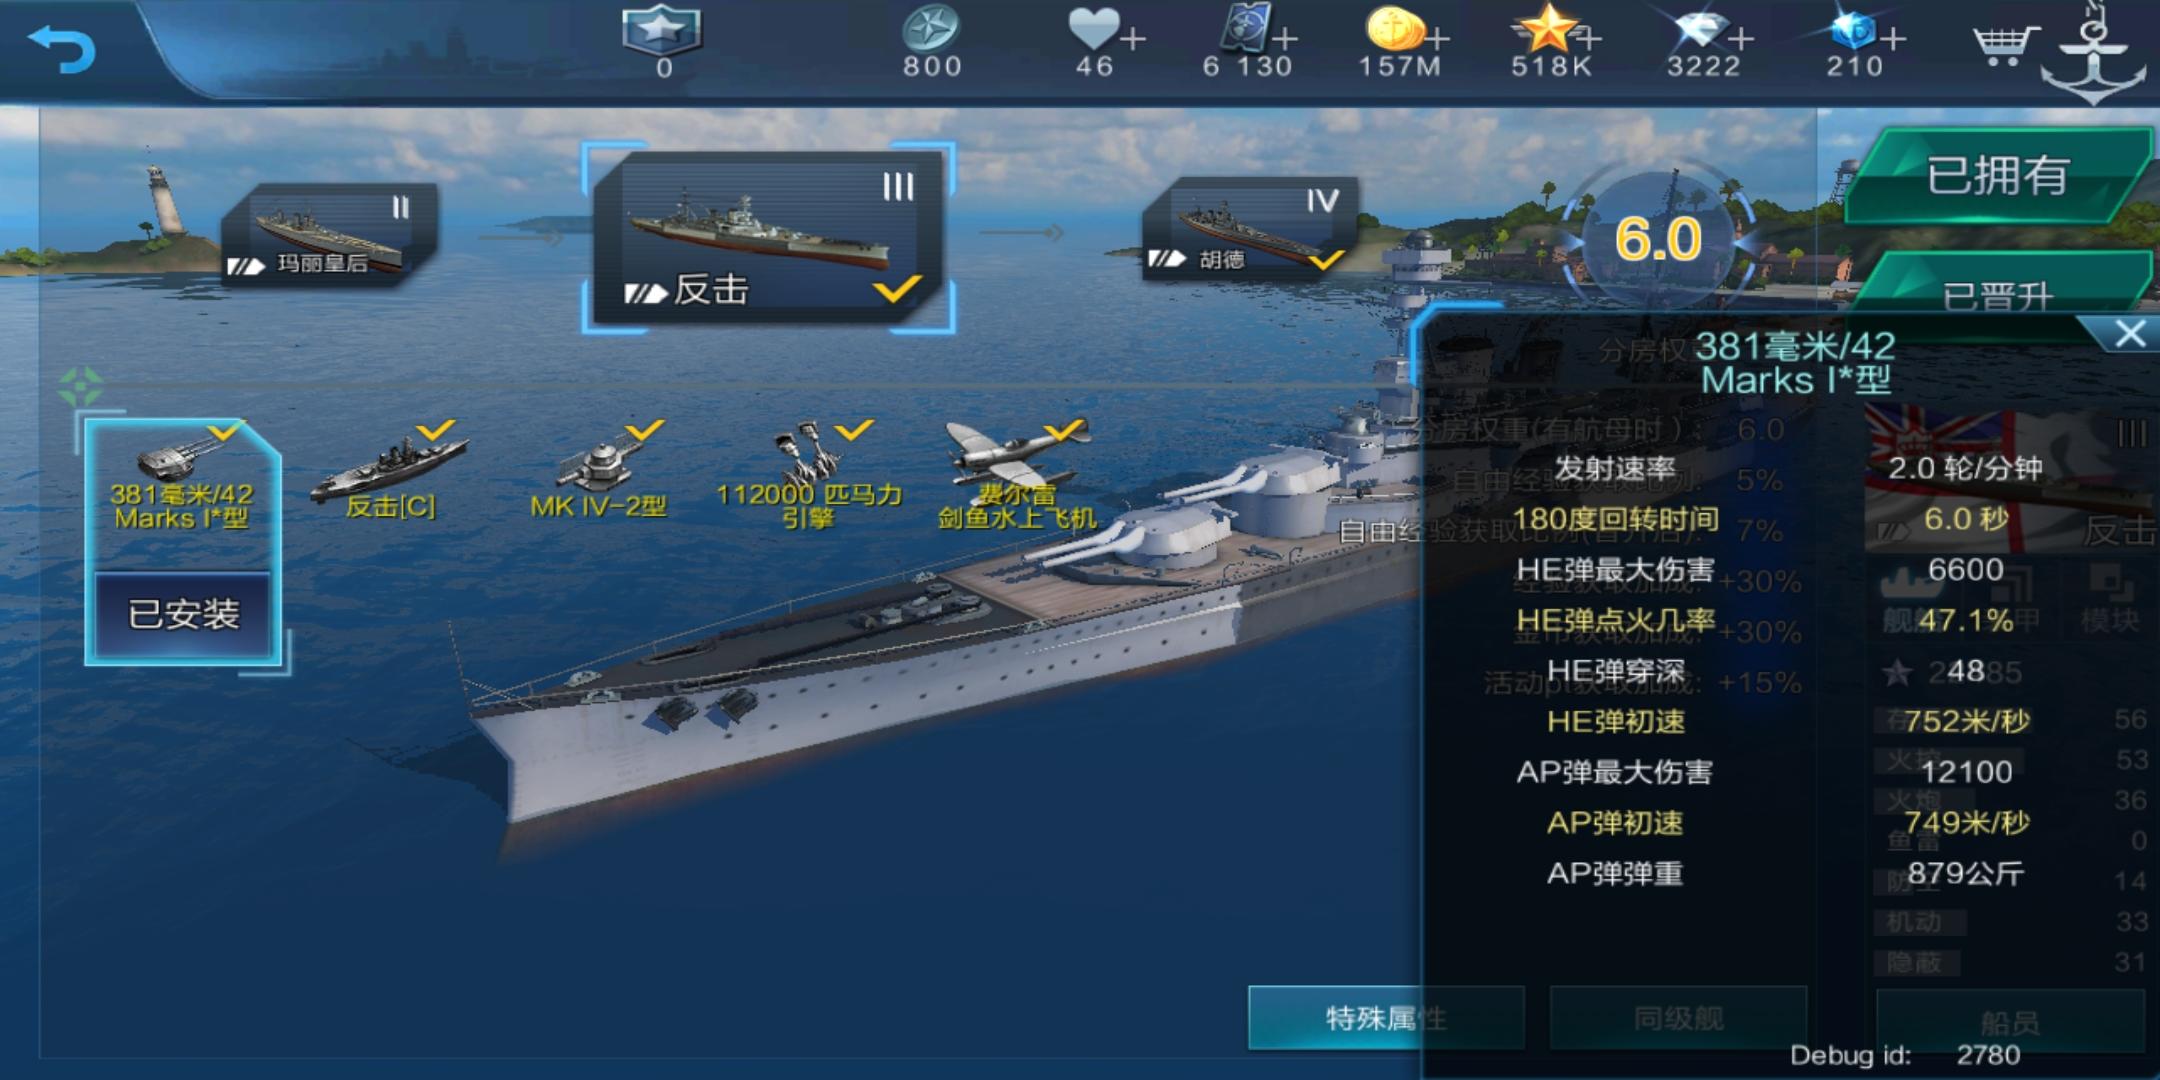Add more gold coins with plus
Image resolution: width=2160 pixels, height=1080 pixels.
pos(1437,39)
